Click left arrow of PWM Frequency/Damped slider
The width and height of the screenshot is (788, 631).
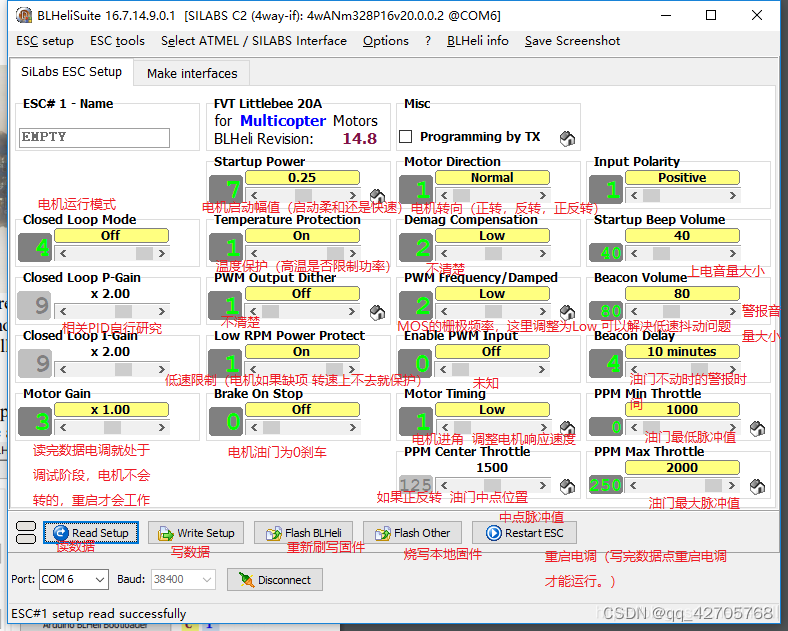[x=444, y=311]
